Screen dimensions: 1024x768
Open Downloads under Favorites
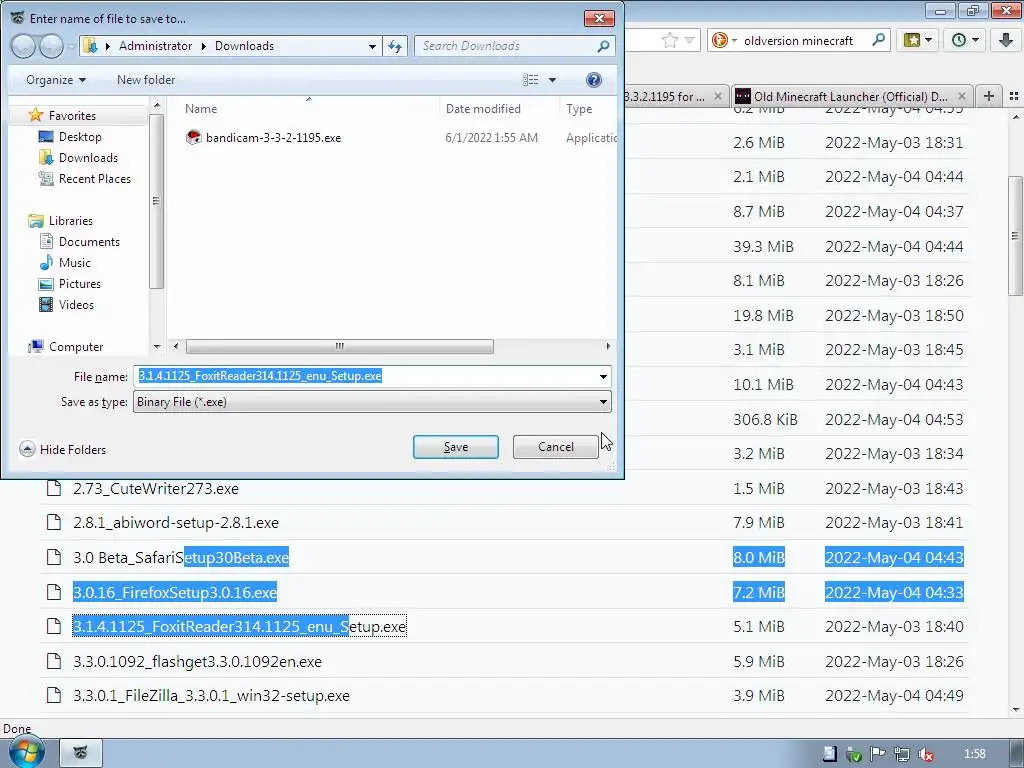[88, 157]
